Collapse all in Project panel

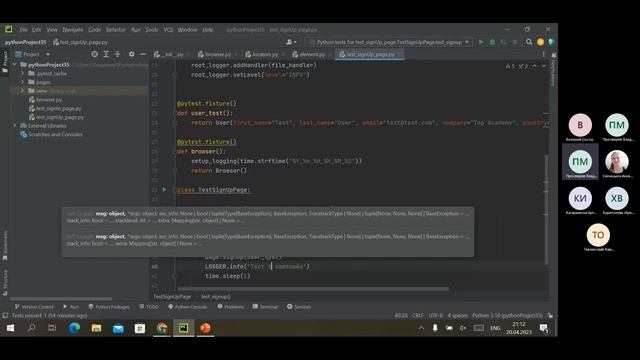pos(118,54)
